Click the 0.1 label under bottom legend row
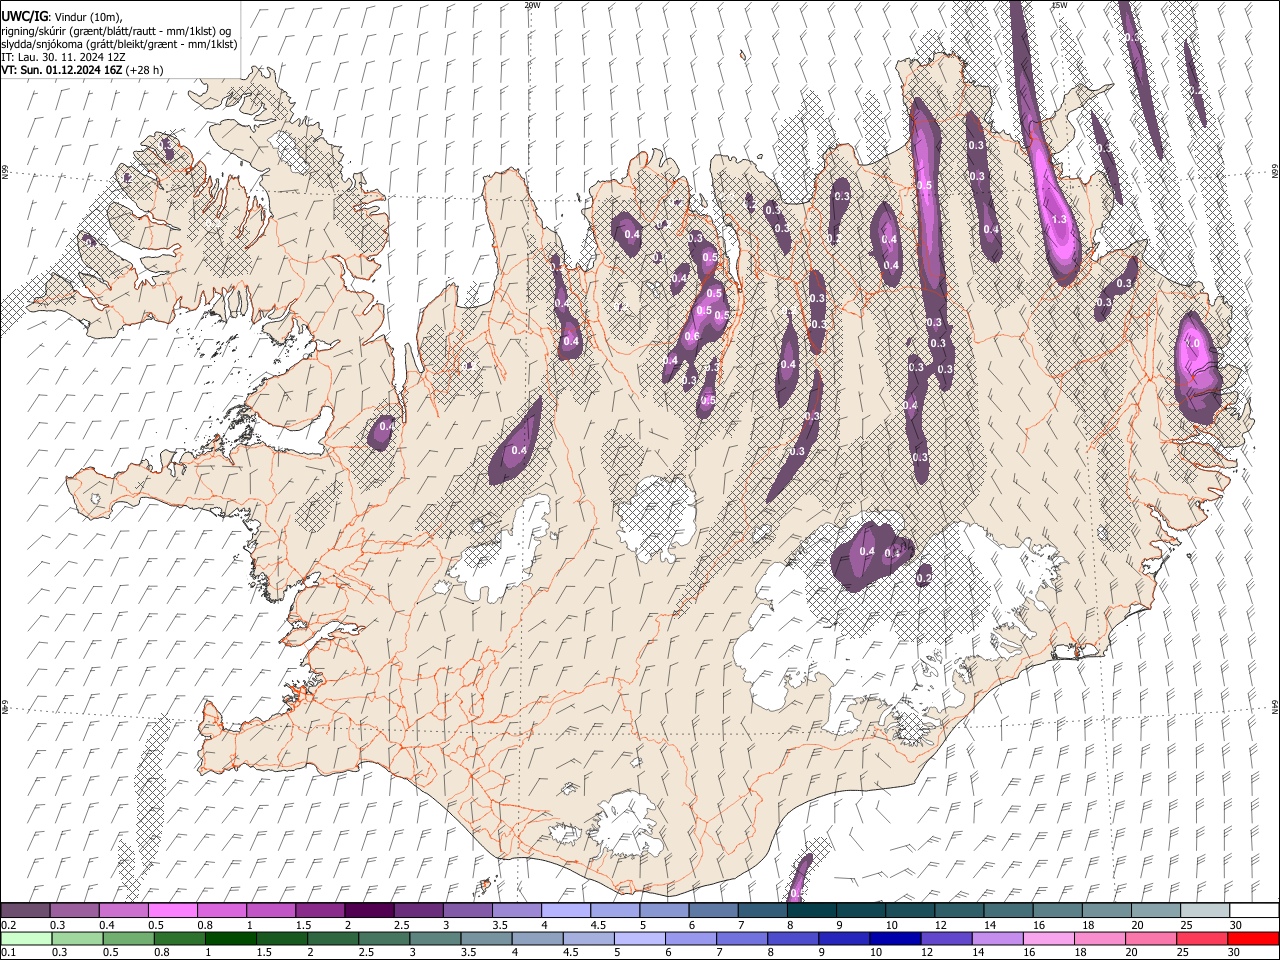The image size is (1280, 960). point(8,953)
